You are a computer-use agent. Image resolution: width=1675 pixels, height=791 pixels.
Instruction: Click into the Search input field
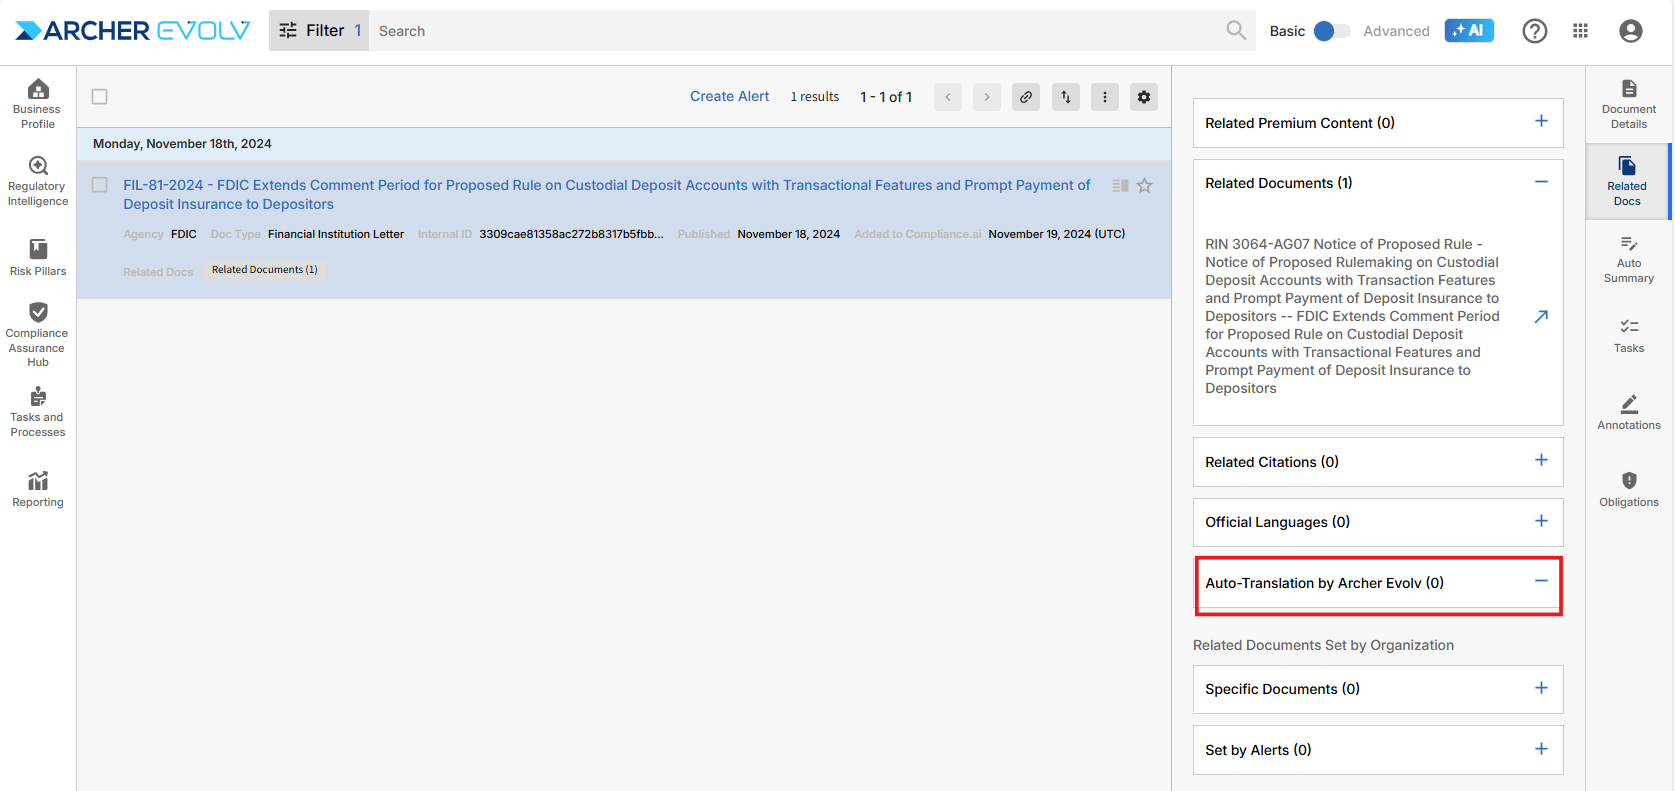coord(790,31)
